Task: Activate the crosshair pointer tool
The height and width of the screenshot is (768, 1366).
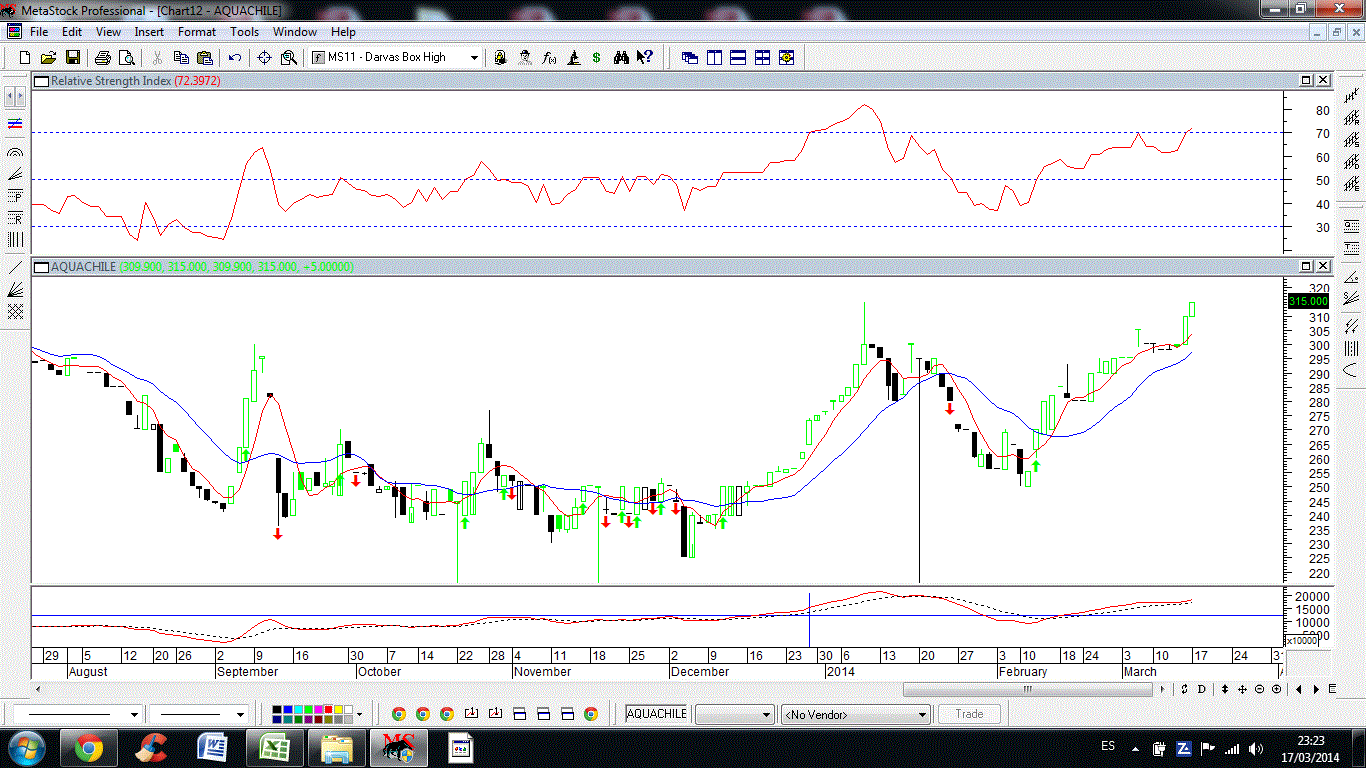Action: pos(264,57)
